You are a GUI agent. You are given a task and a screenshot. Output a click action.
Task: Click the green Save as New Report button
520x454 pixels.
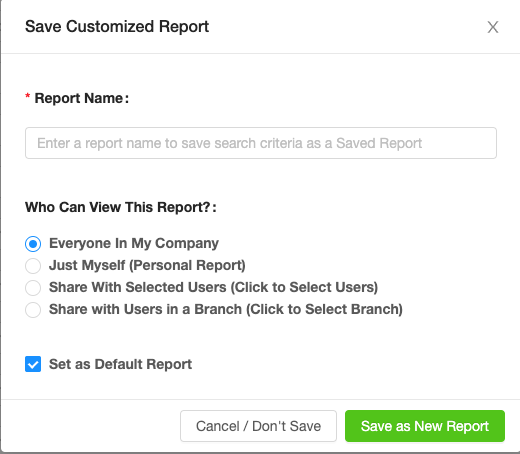(x=425, y=426)
